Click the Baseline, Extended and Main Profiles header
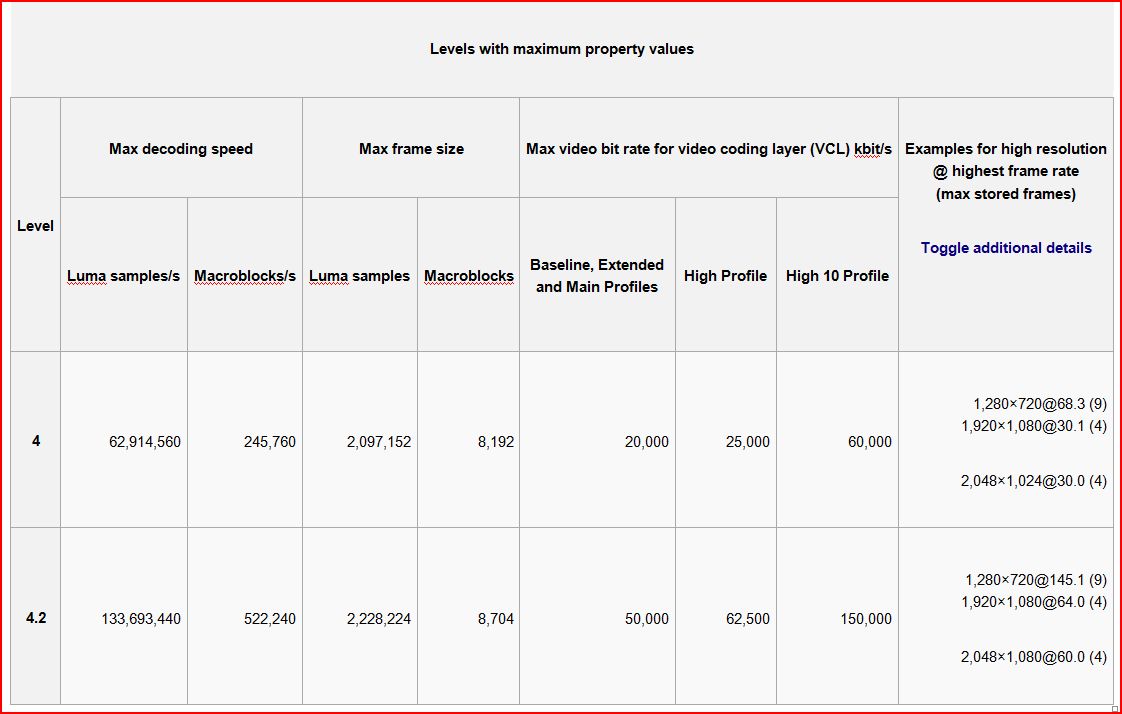The image size is (1122, 714). tap(597, 276)
